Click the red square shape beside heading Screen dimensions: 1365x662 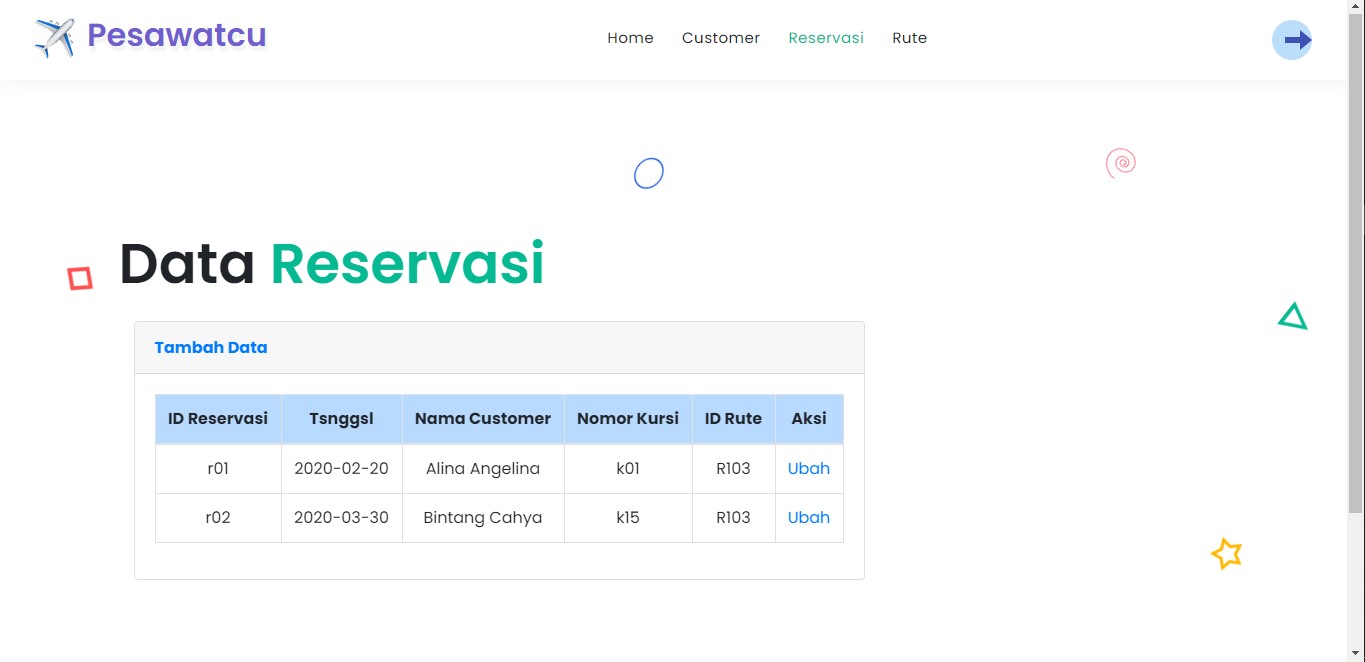pos(80,278)
